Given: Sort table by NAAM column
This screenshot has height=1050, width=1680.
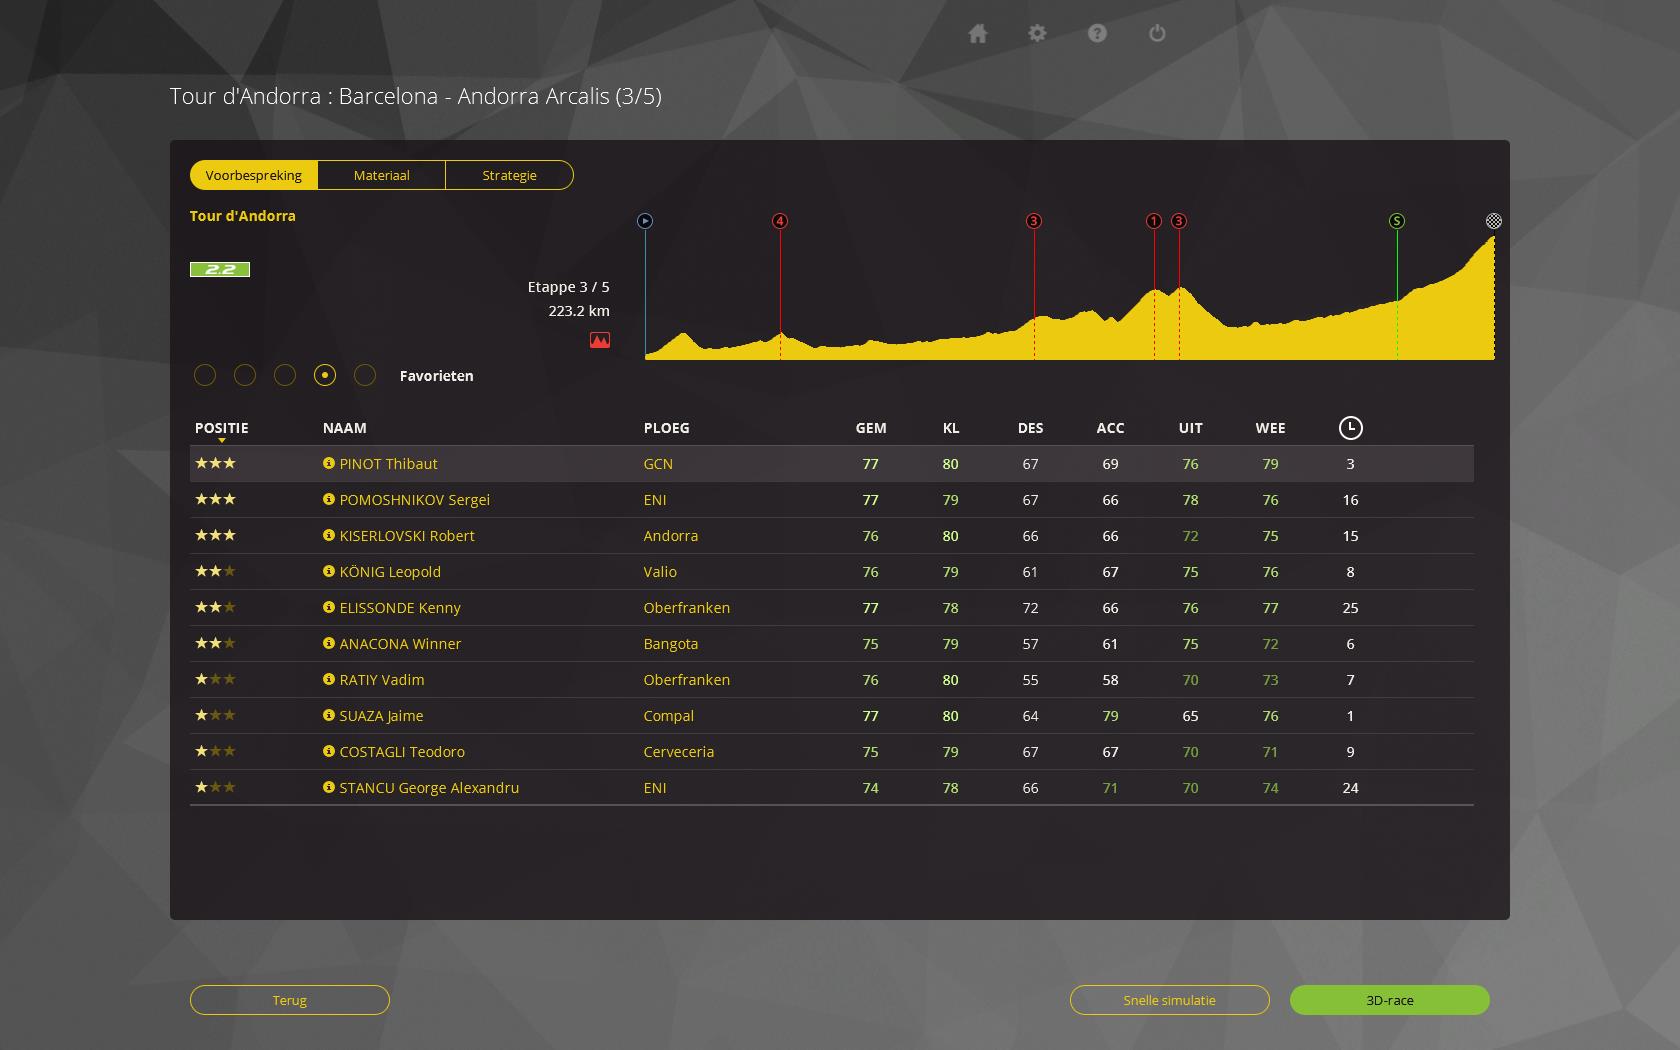Looking at the screenshot, I should coord(345,428).
